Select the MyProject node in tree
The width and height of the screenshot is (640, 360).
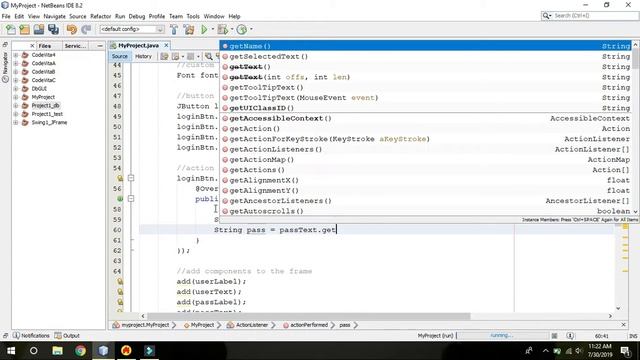[x=43, y=97]
